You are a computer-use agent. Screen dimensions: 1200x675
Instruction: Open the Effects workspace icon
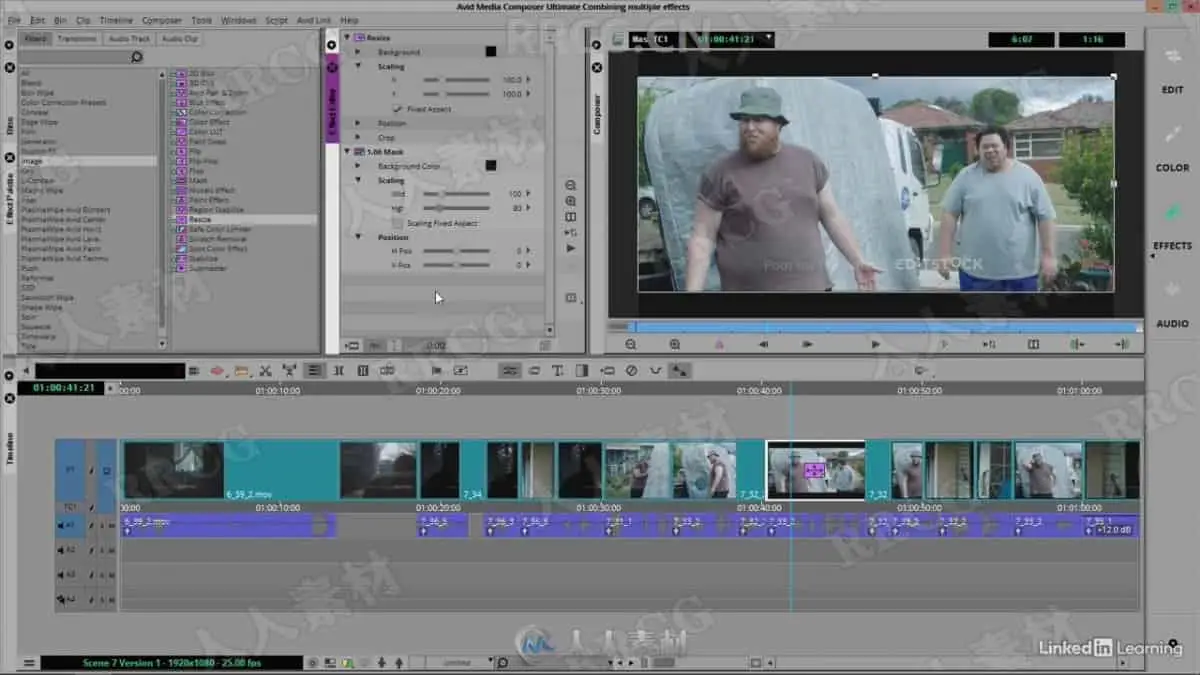[x=1172, y=212]
